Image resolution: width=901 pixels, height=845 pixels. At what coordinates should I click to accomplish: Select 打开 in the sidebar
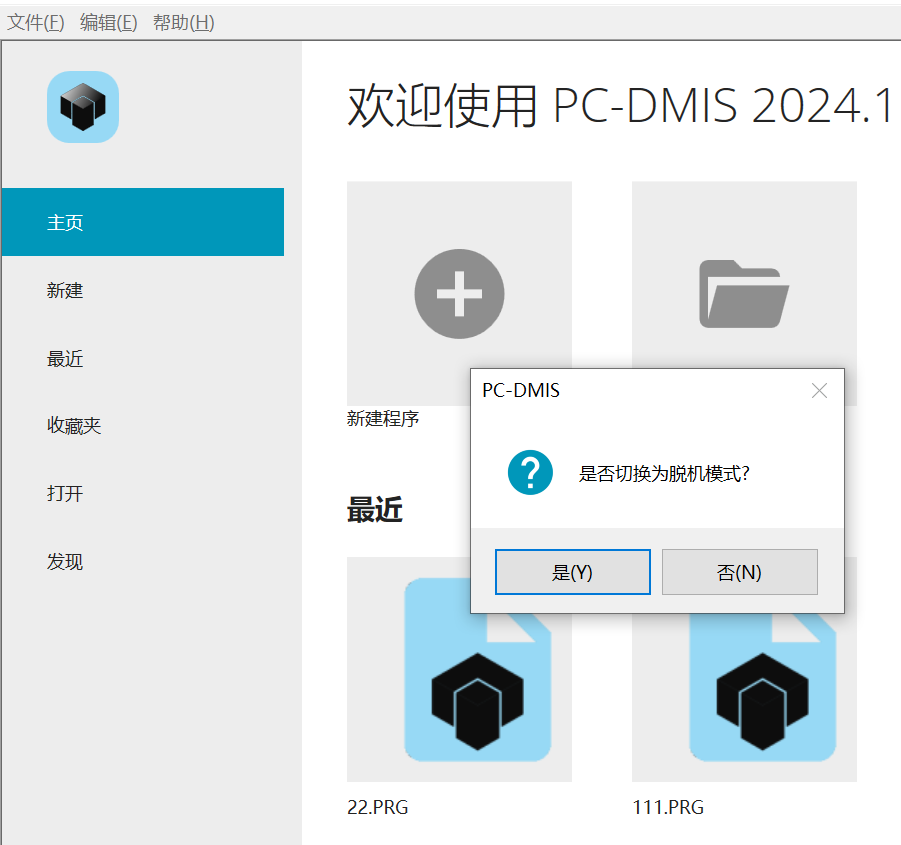[65, 493]
